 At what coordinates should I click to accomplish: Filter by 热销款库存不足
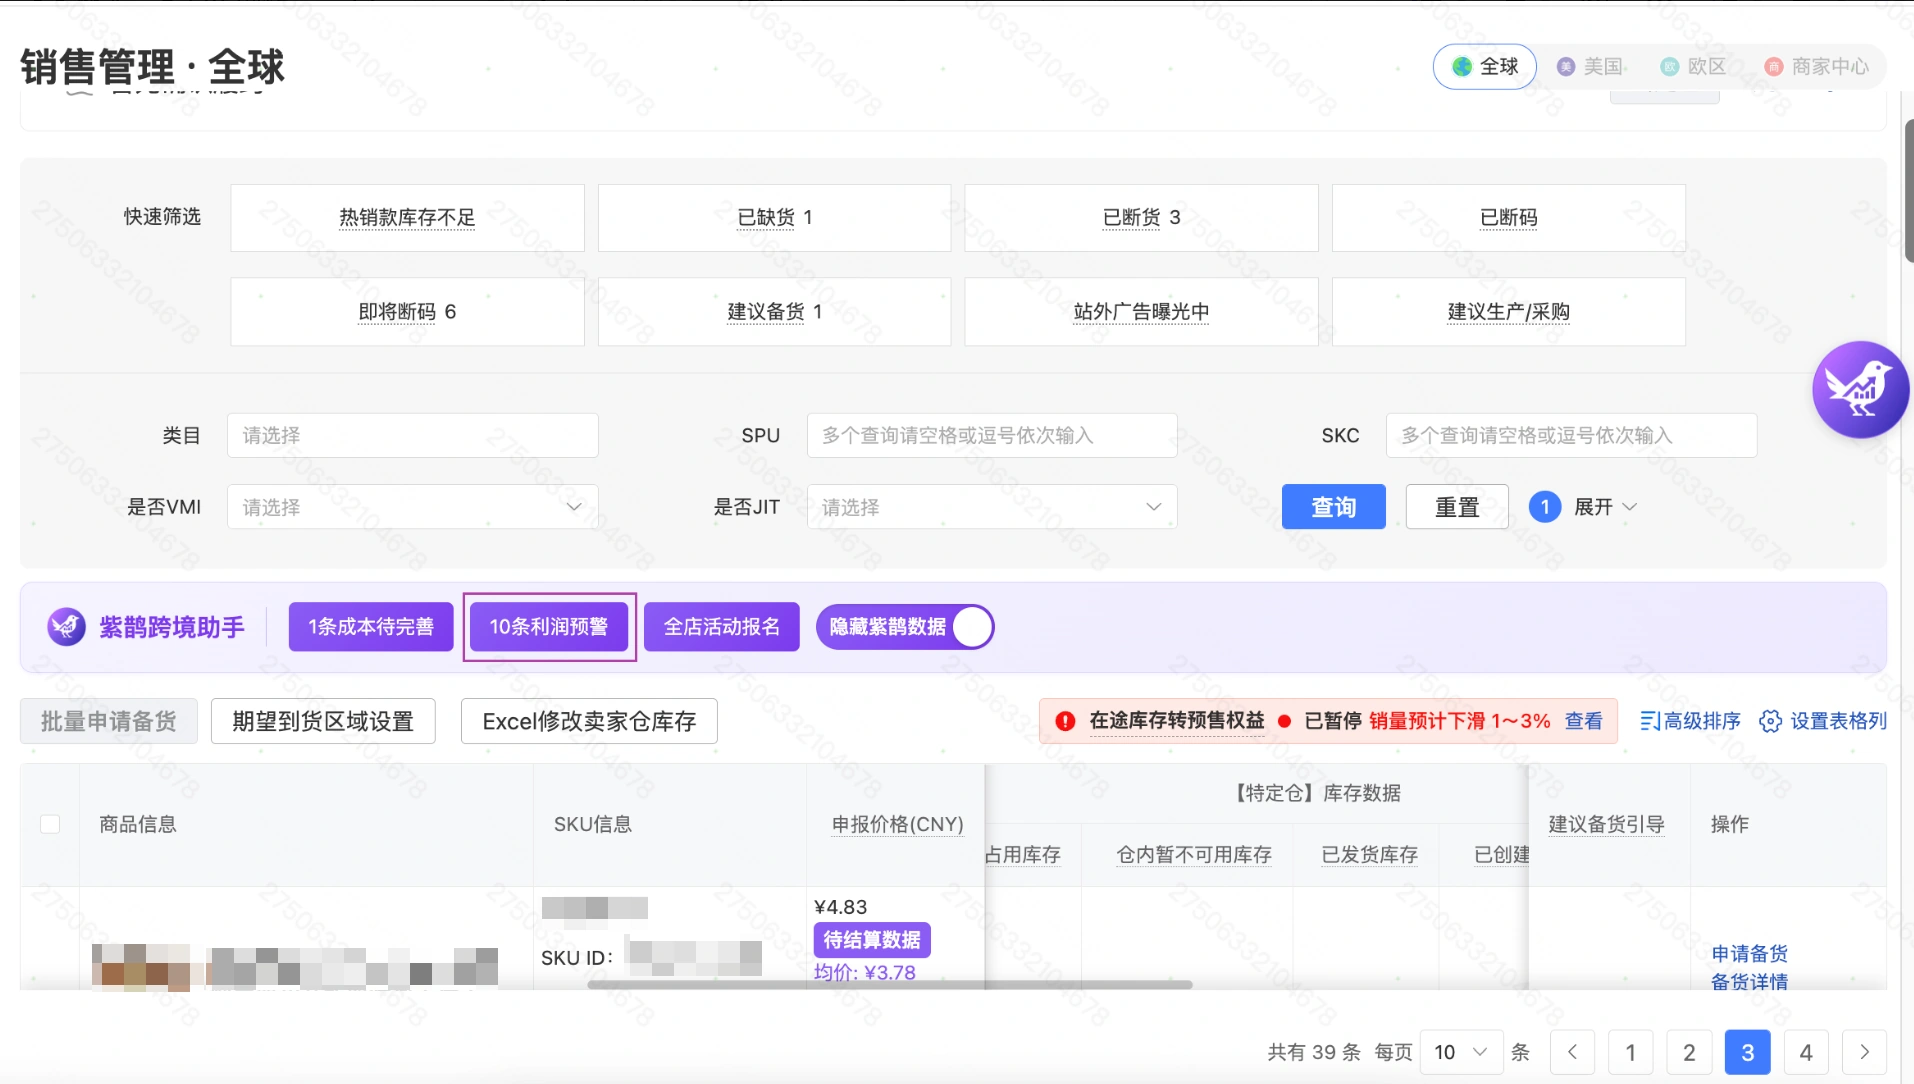(407, 218)
